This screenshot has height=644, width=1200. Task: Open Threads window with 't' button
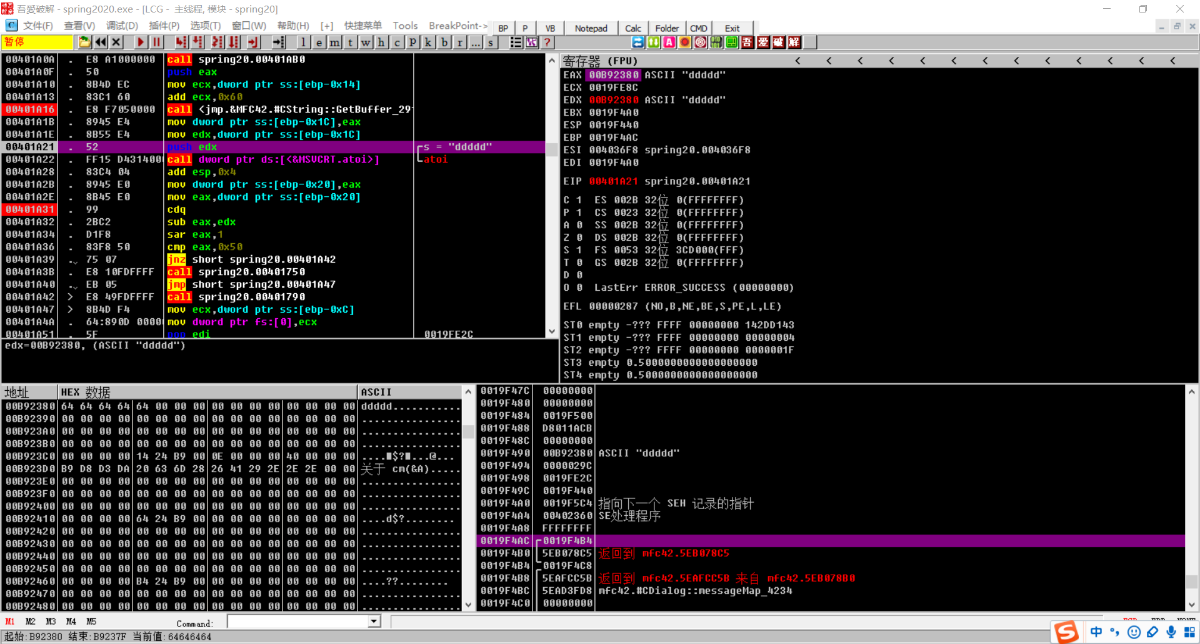[351, 42]
